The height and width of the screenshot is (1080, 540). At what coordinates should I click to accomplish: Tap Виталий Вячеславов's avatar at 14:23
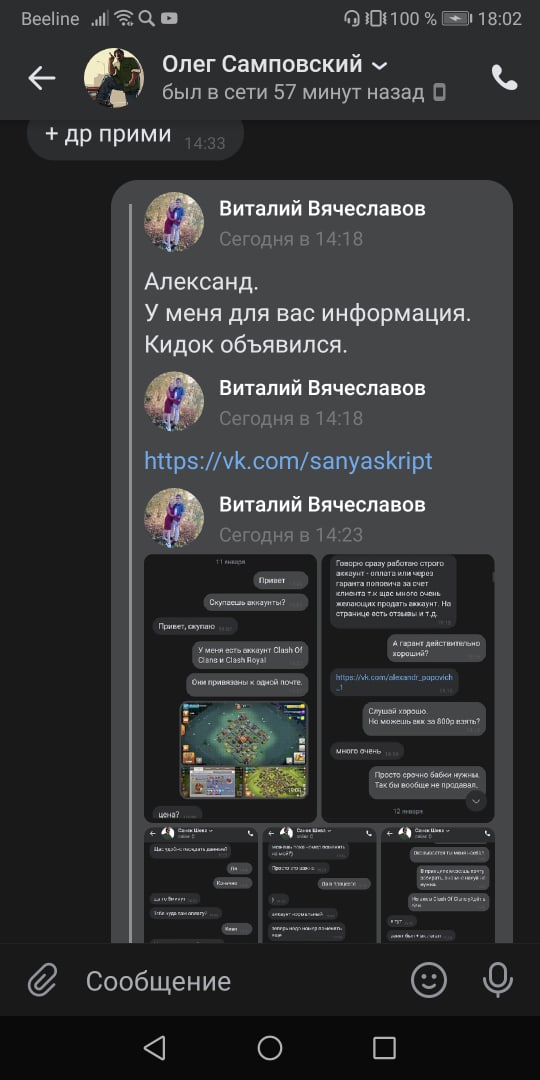click(174, 518)
